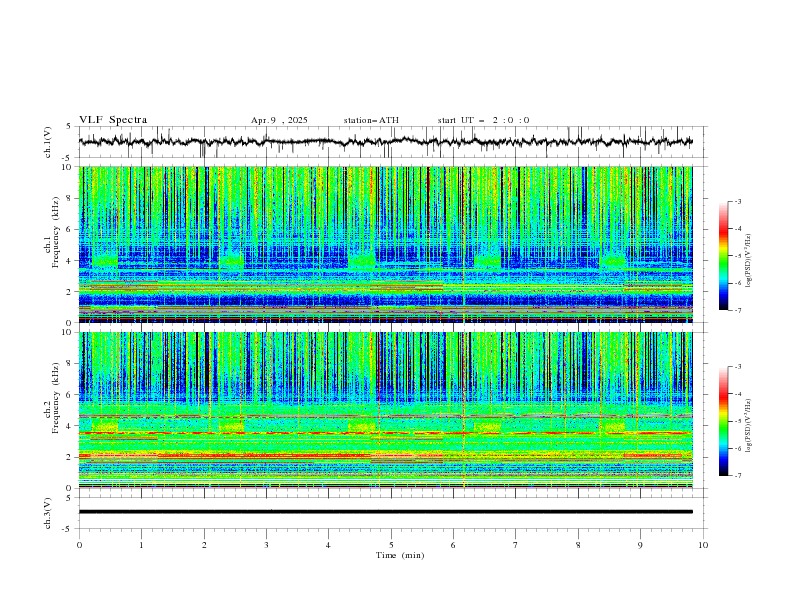This screenshot has height=612, width=792.
Task: Click inside the ch.2 spectrogram panel
Action: click(x=385, y=410)
